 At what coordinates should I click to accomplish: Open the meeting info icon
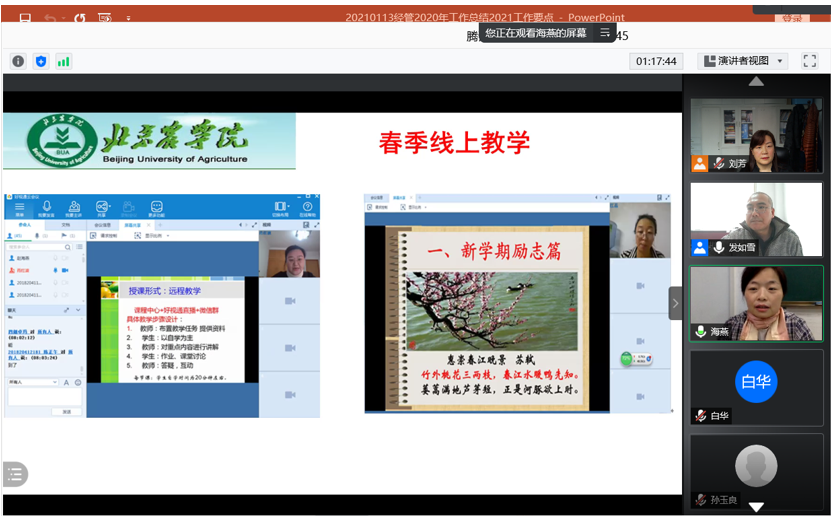18,61
